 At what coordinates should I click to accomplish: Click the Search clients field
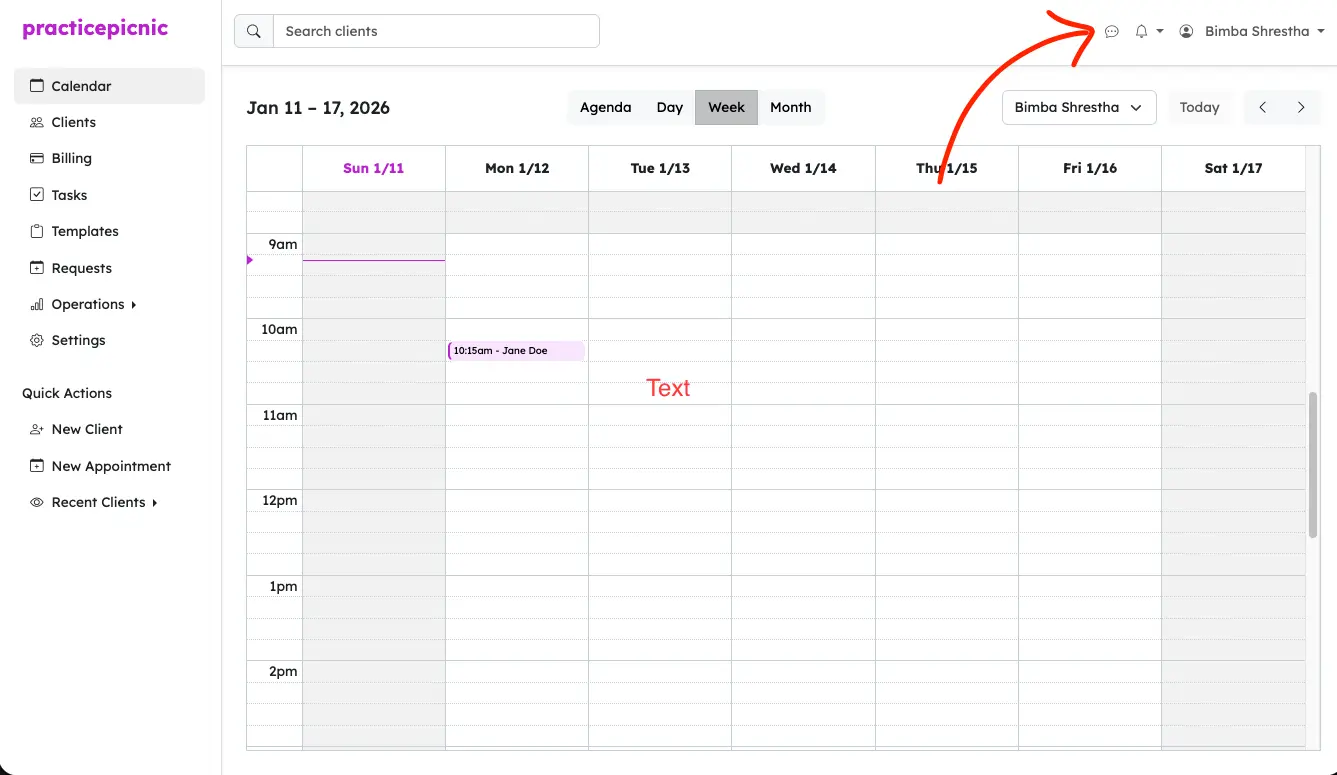(436, 31)
